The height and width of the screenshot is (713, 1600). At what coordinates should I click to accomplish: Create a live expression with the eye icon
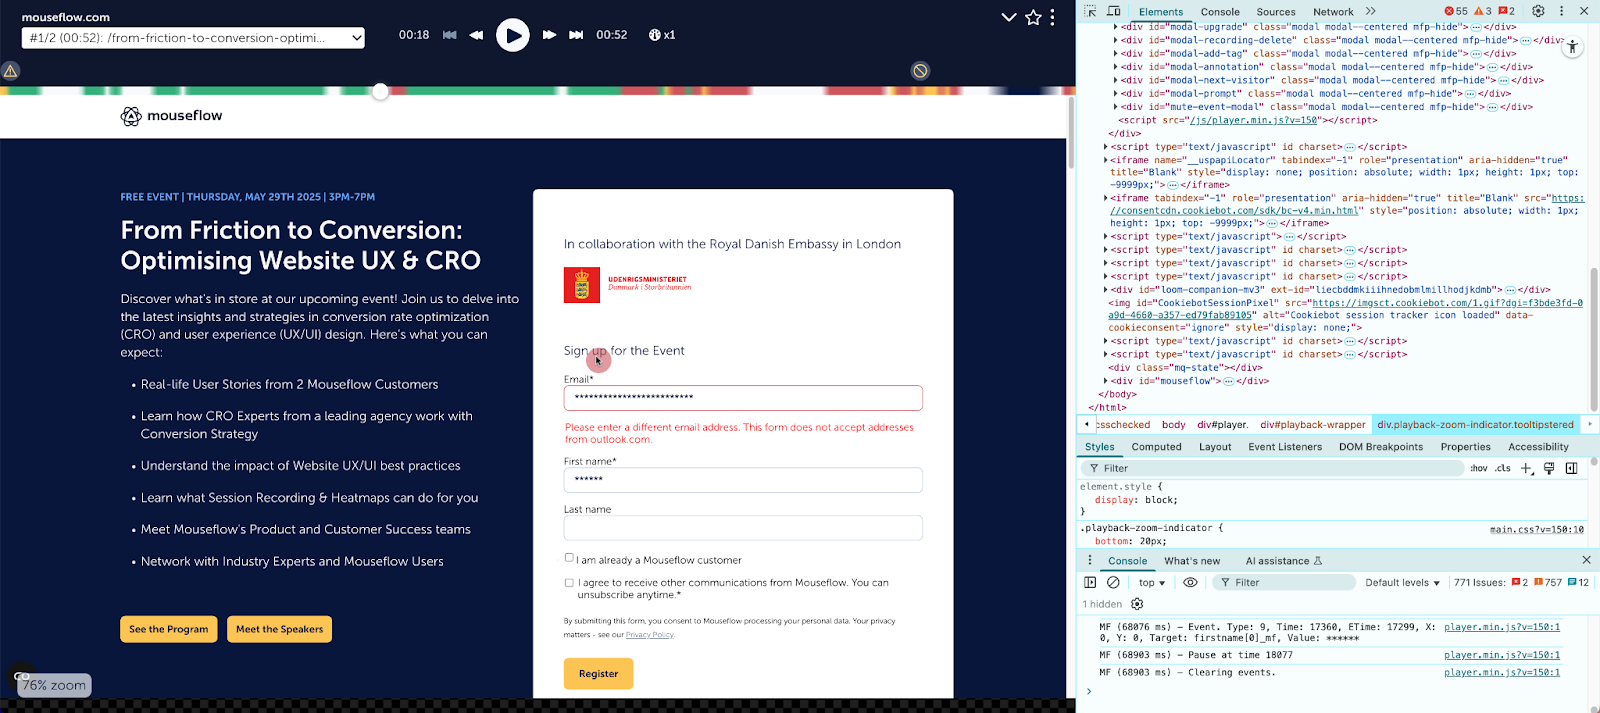[x=1190, y=582]
